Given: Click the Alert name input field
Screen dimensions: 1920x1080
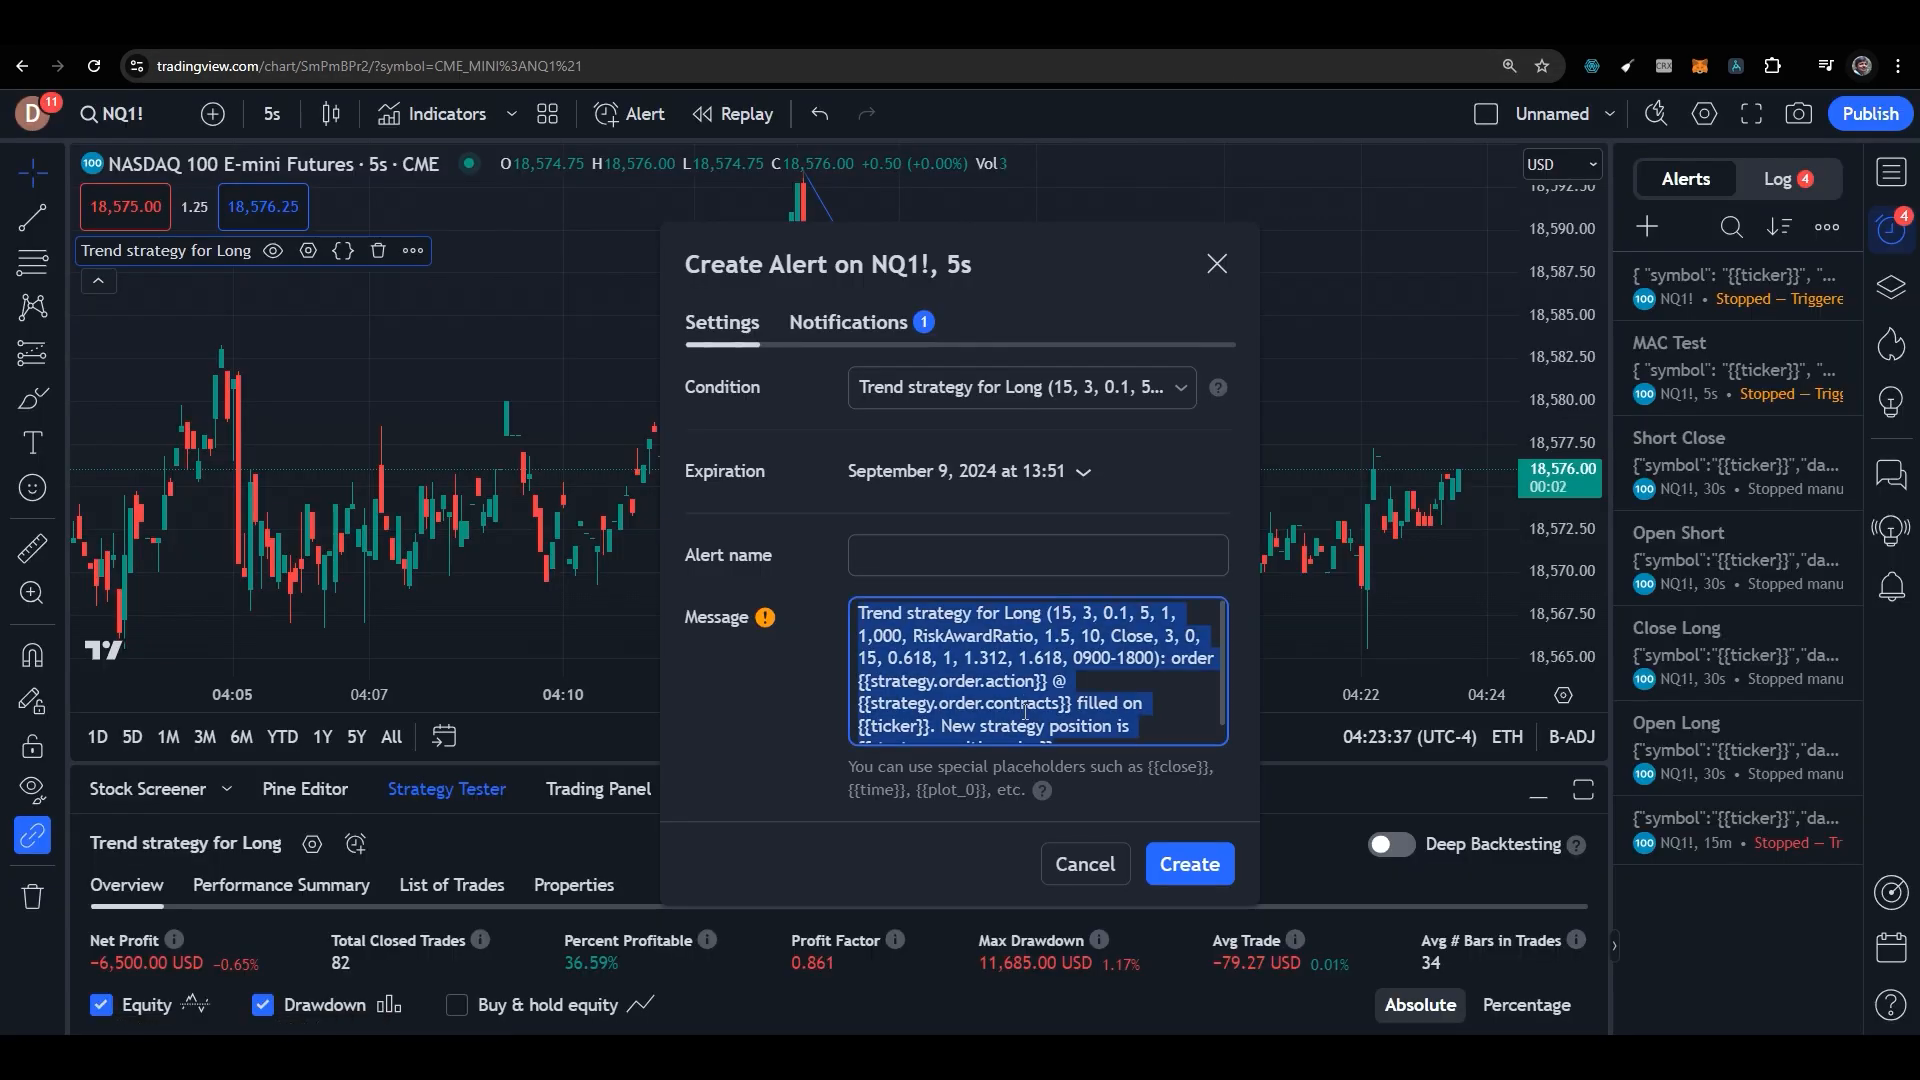Looking at the screenshot, I should 1036,554.
